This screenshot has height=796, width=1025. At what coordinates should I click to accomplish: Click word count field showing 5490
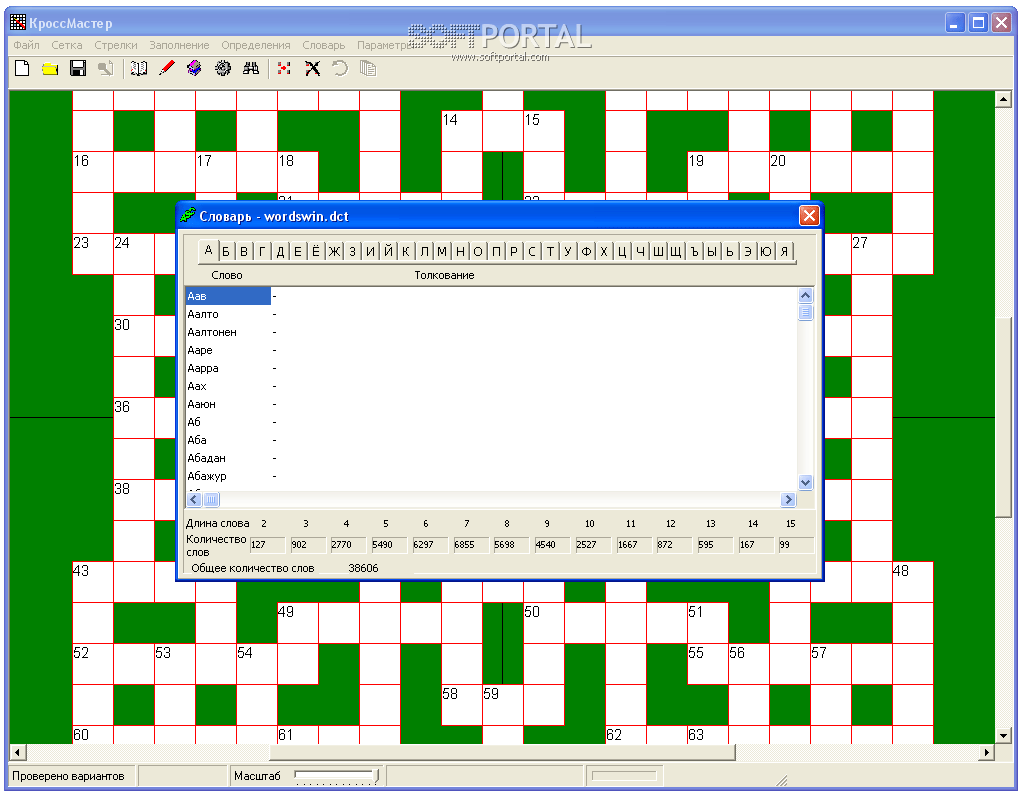389,544
